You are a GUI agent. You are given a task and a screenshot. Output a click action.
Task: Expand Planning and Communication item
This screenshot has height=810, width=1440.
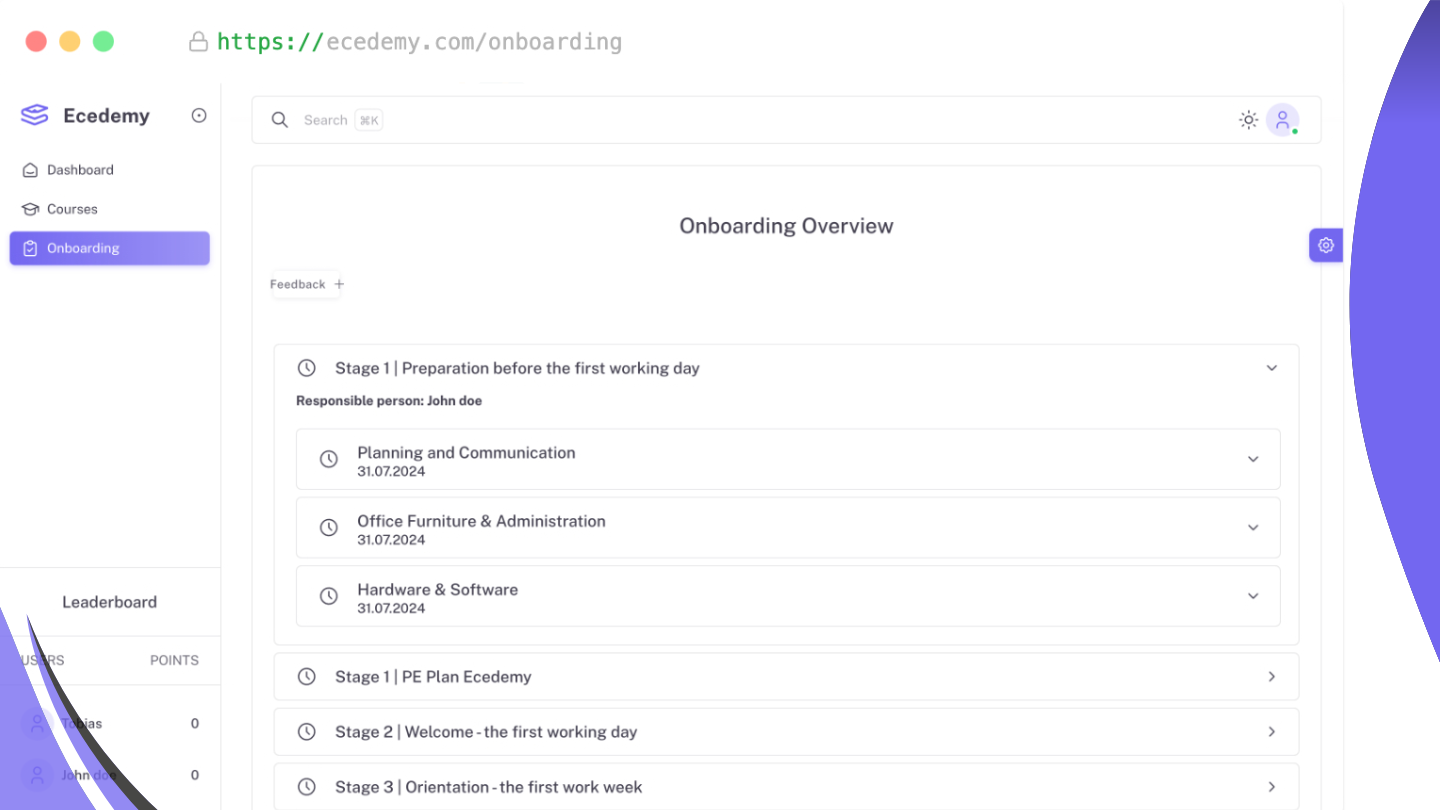1253,459
